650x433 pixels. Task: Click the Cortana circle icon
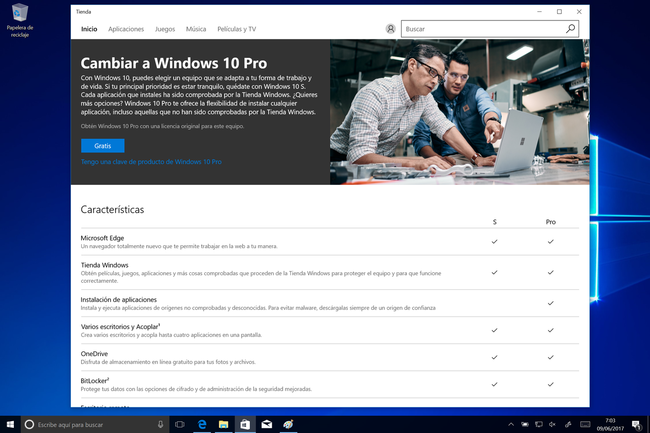click(x=29, y=424)
